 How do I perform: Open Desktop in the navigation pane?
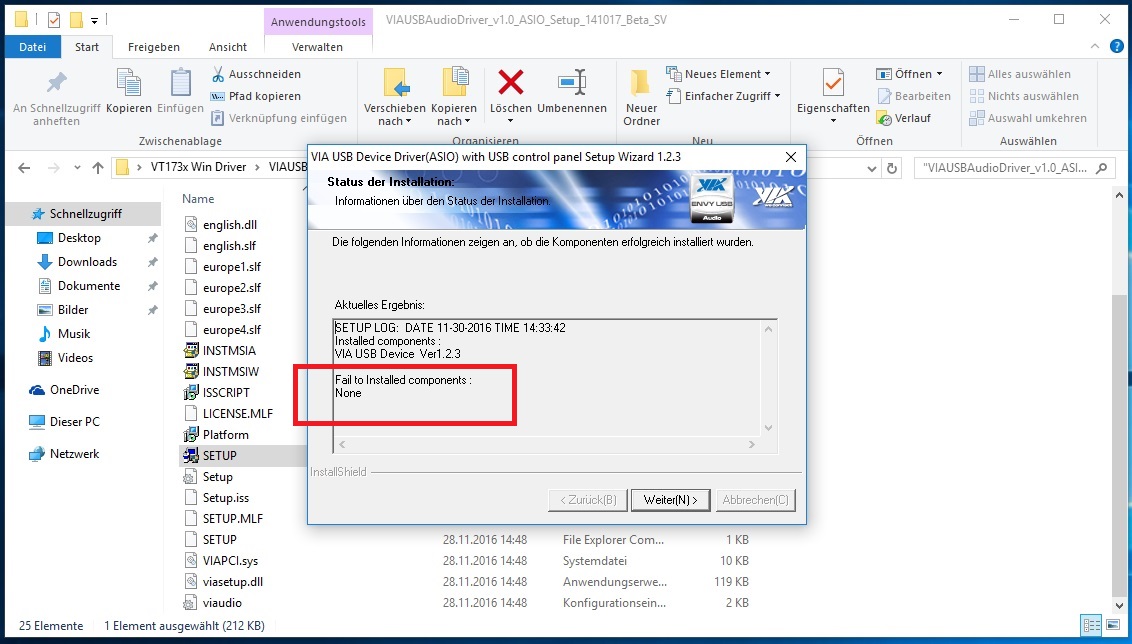coord(79,238)
